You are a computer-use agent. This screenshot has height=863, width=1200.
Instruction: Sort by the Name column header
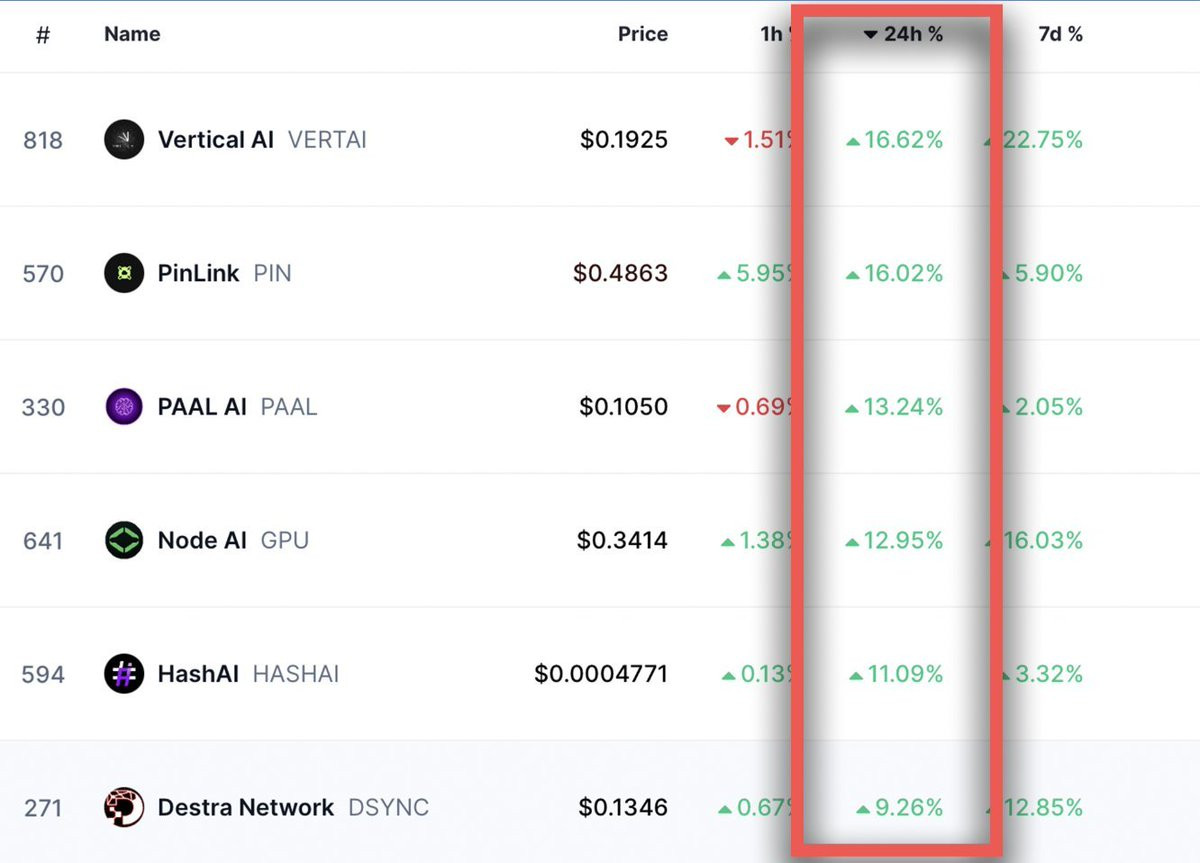point(132,34)
